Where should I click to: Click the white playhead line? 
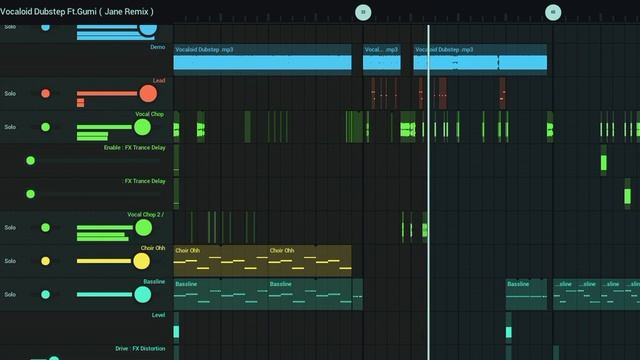(x=428, y=192)
